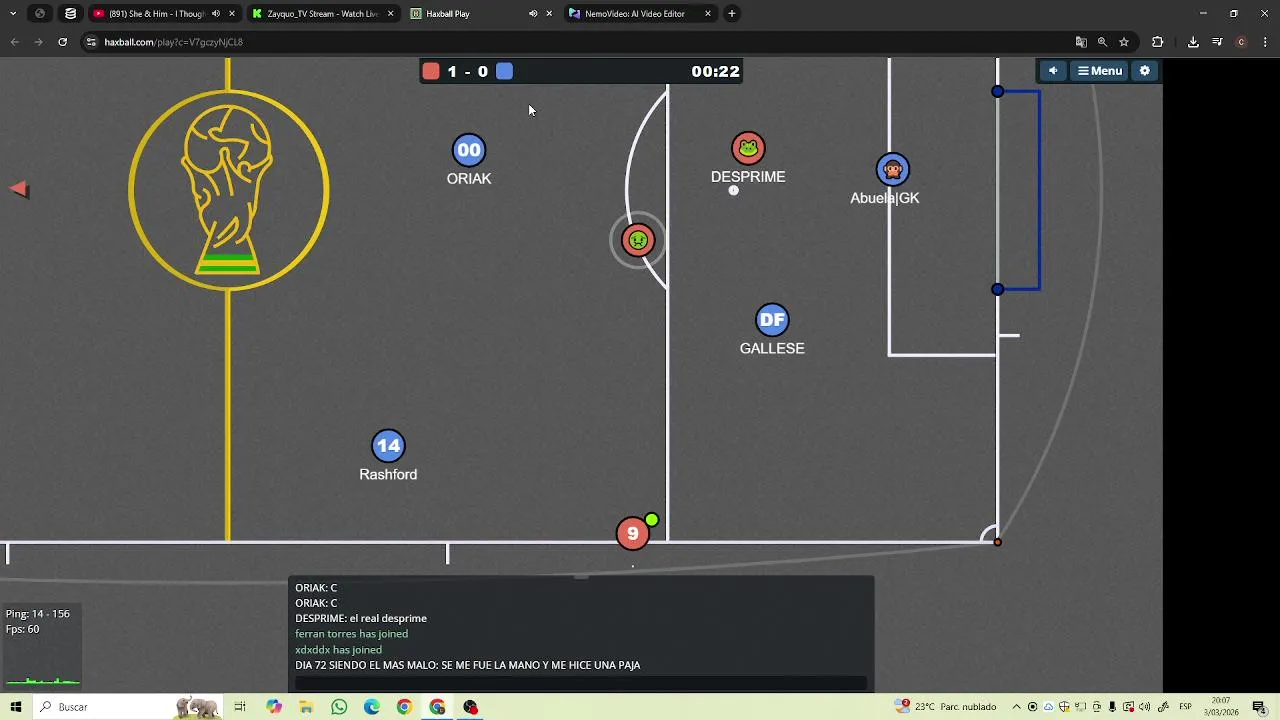Toggle Haxball sound with the speaker button
Viewport: 1280px width, 720px height.
[1052, 71]
